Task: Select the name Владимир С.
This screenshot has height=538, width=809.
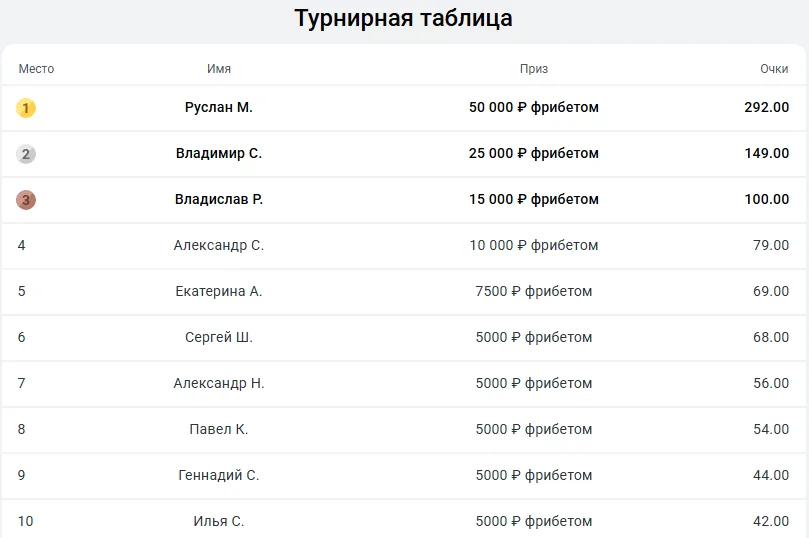Action: pyautogui.click(x=219, y=153)
